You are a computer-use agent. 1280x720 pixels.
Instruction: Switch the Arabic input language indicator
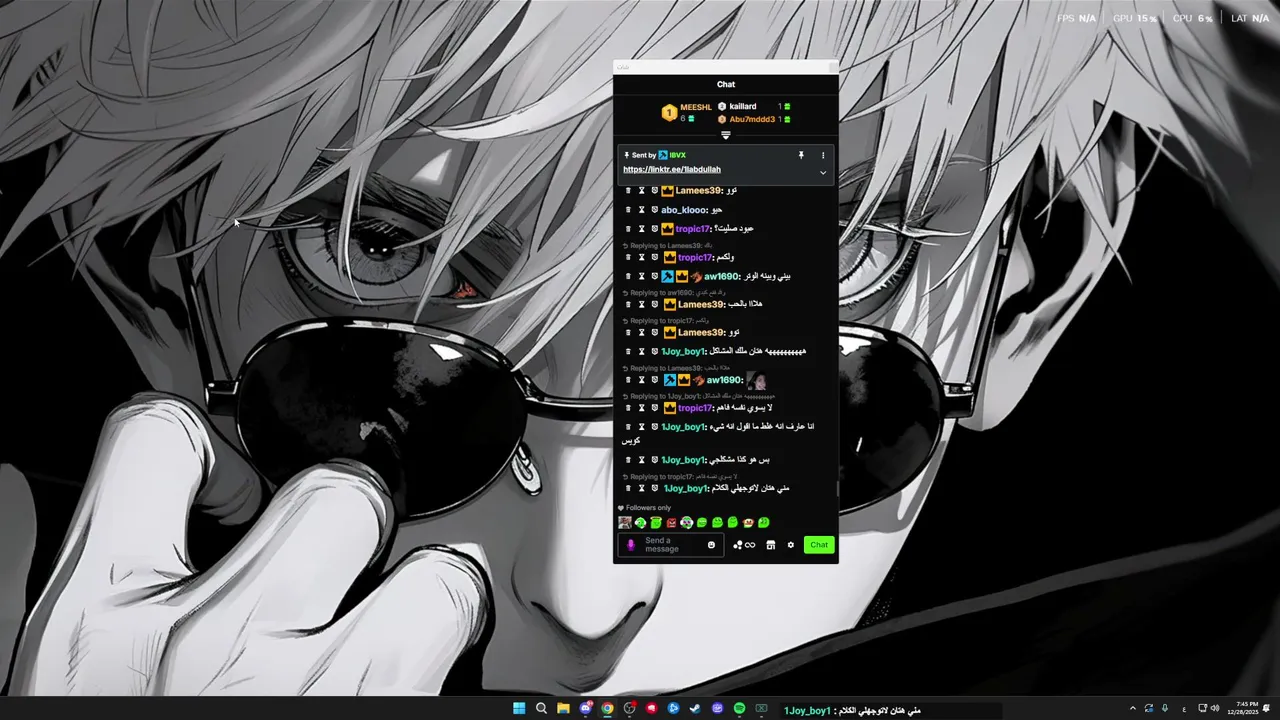[1185, 709]
